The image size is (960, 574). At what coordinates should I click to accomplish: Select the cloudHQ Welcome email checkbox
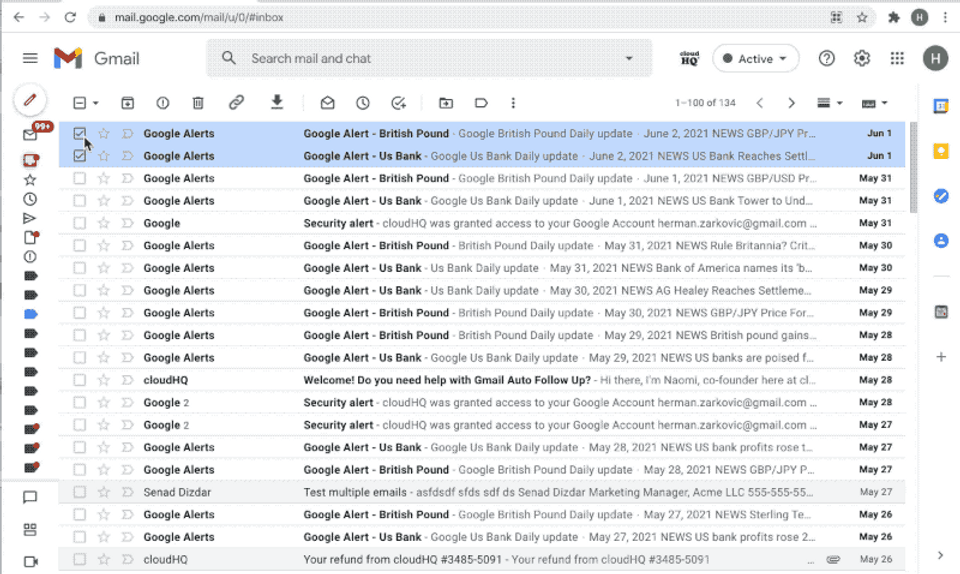[x=79, y=380]
